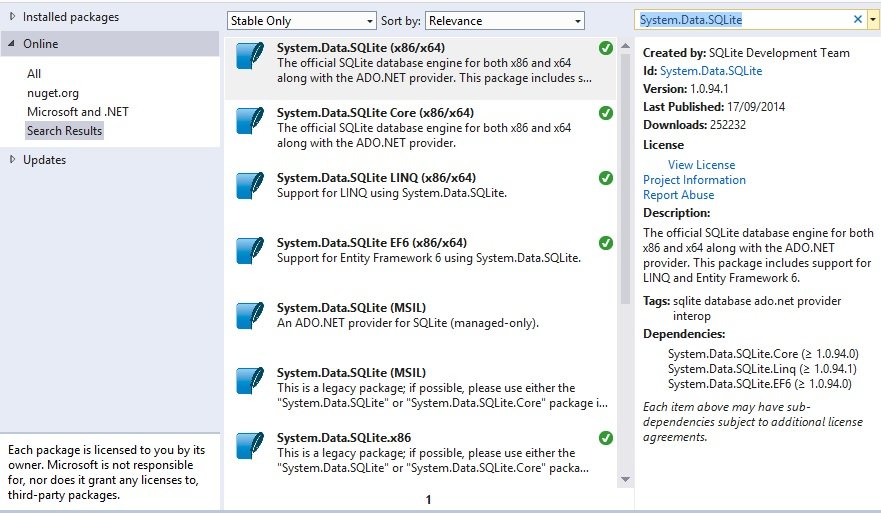Click the System.Data.SQLite Core package icon
The image size is (881, 513).
click(x=250, y=121)
